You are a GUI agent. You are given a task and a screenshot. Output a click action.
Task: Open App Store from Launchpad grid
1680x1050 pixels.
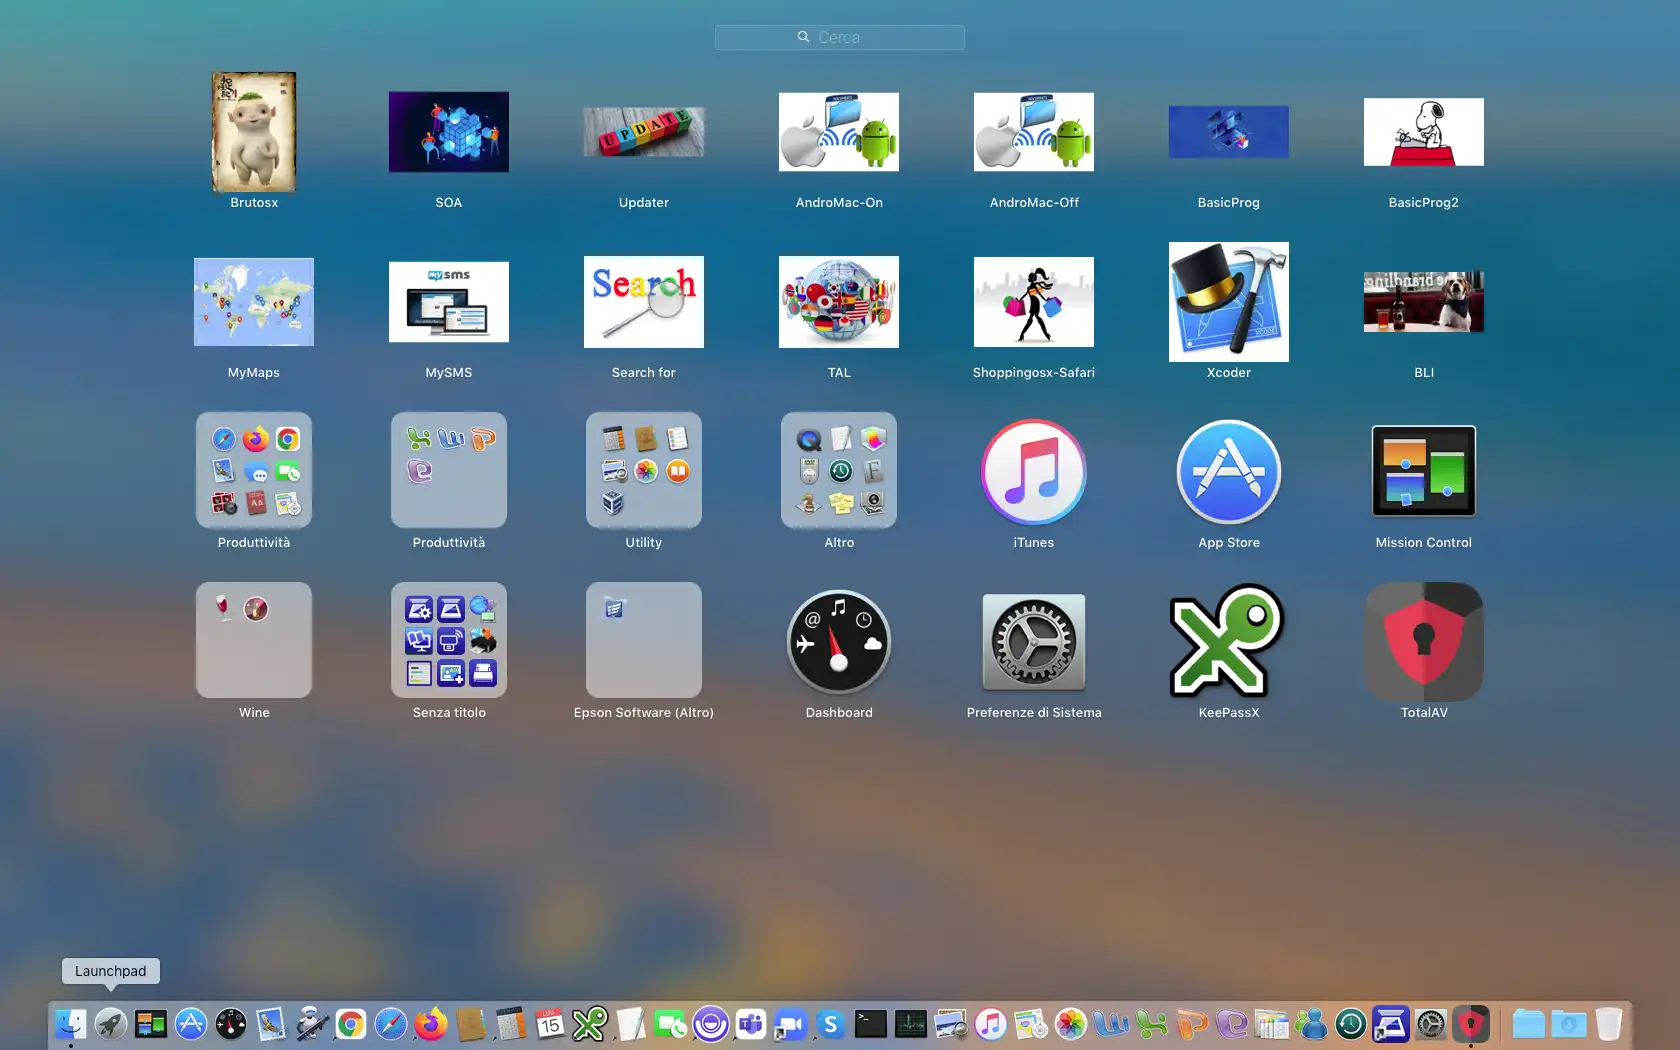pos(1229,472)
